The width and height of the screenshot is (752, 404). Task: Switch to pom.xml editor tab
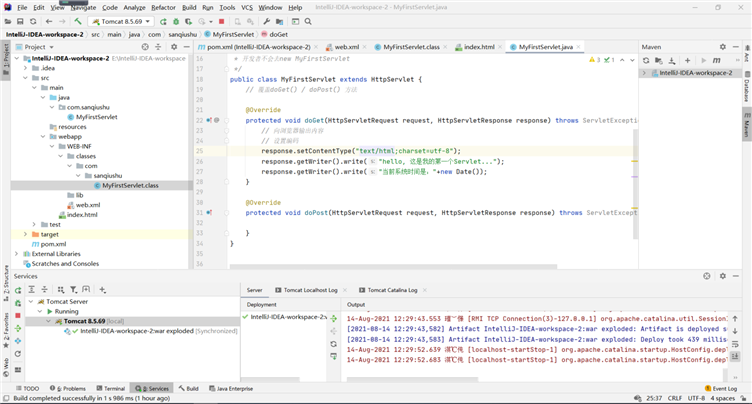(x=258, y=47)
